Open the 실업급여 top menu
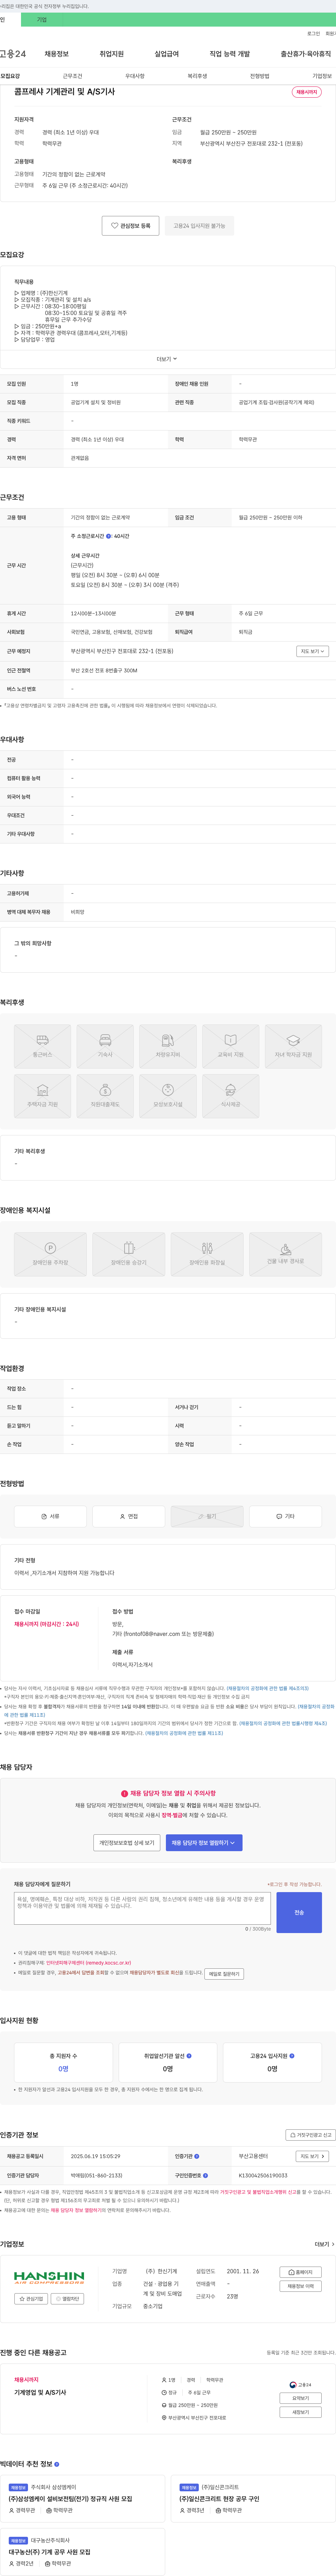 (x=167, y=54)
